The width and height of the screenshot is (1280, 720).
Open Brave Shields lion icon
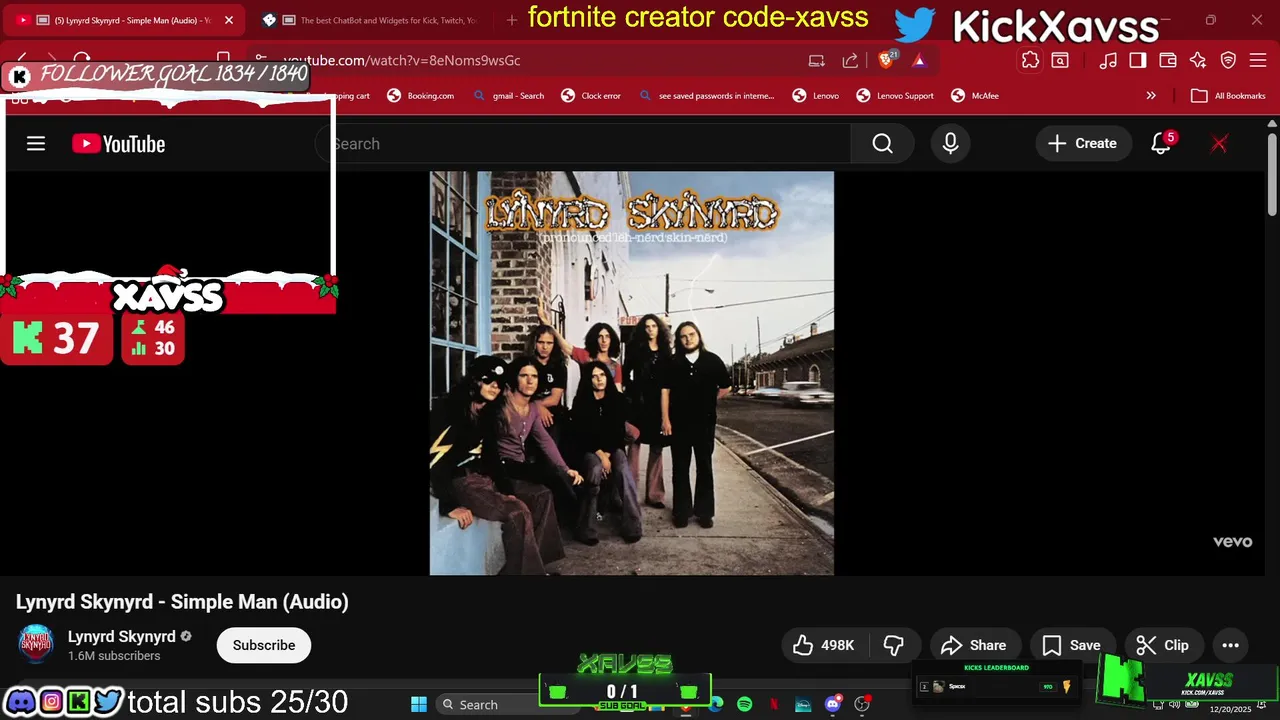(x=887, y=60)
